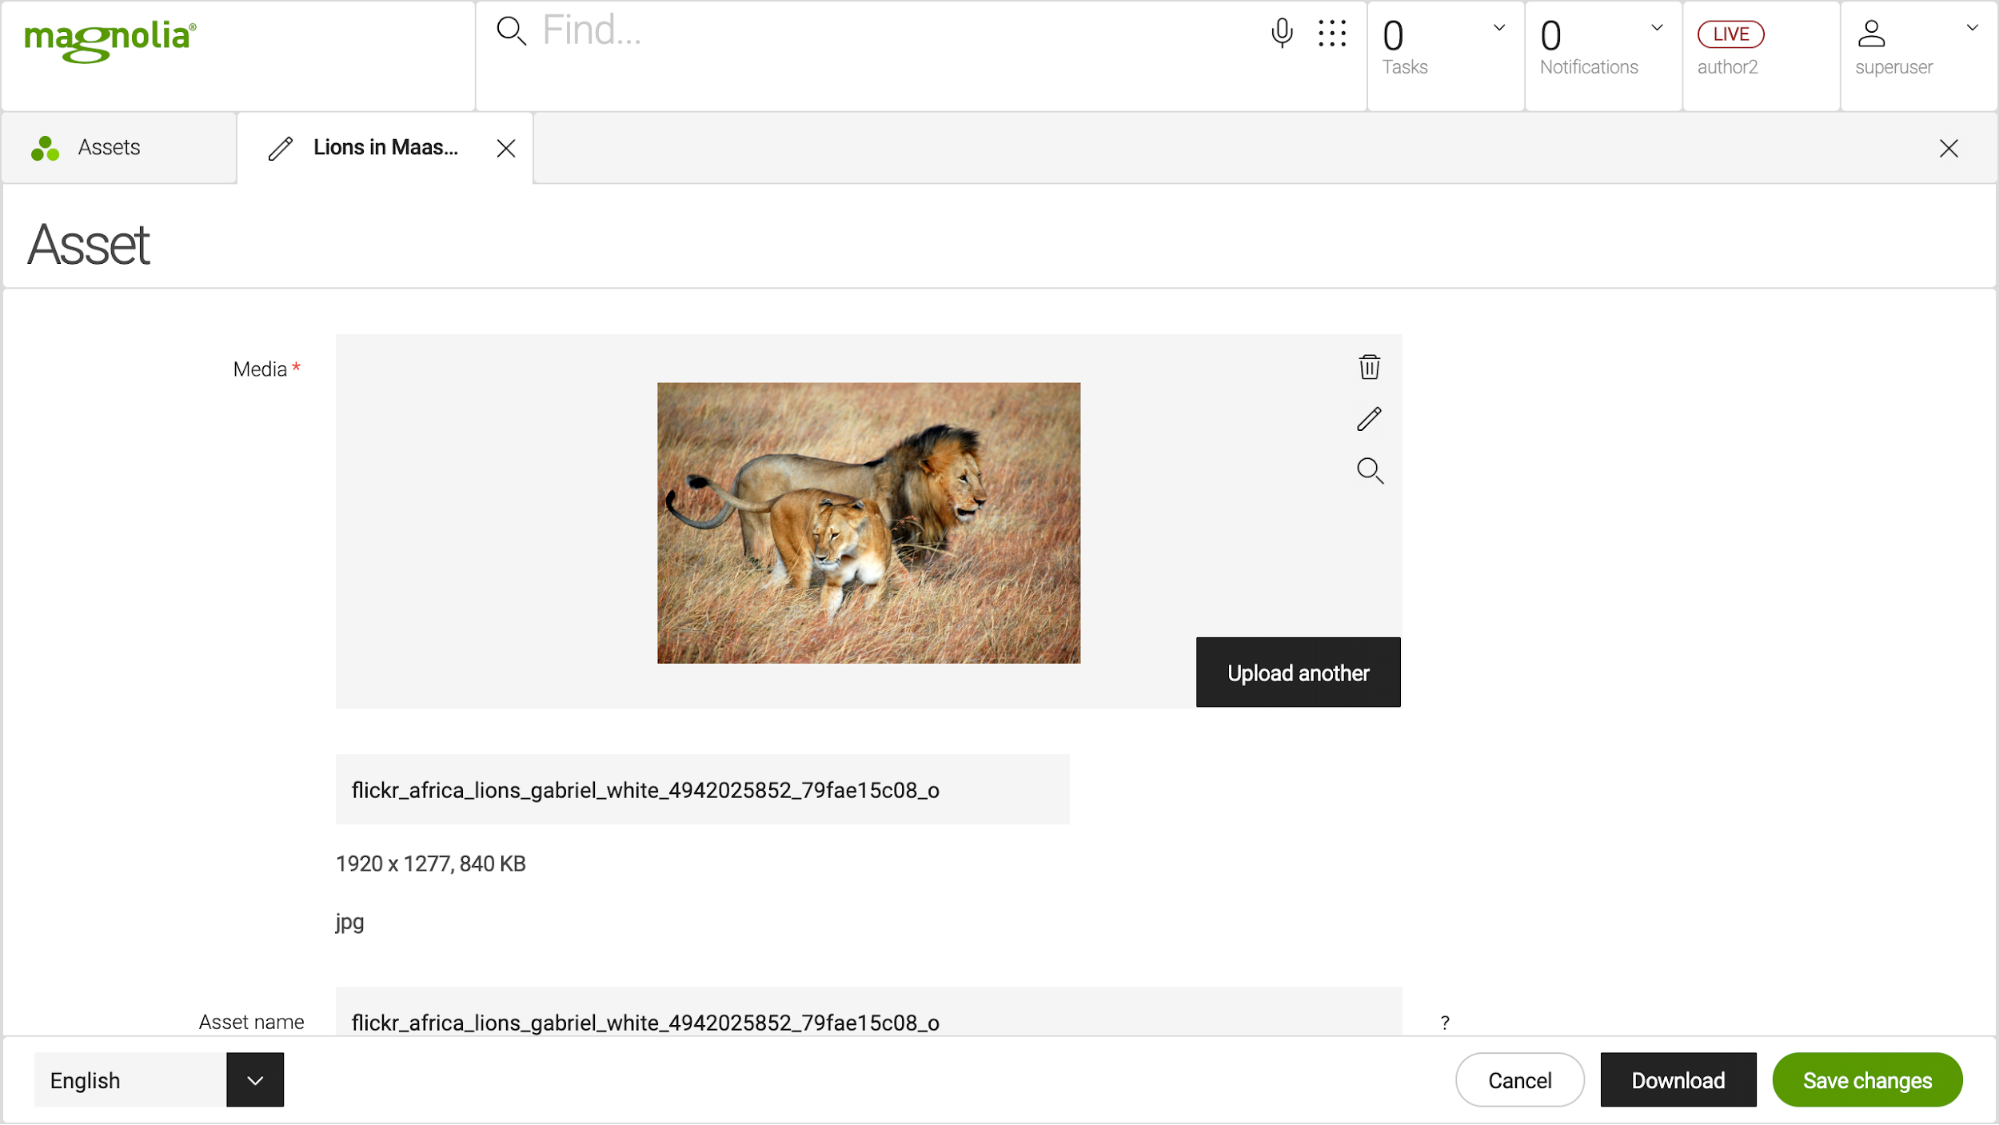Click the zoom/magnify icon for image
Screen dimensions: 1999x1125
pos(1369,471)
